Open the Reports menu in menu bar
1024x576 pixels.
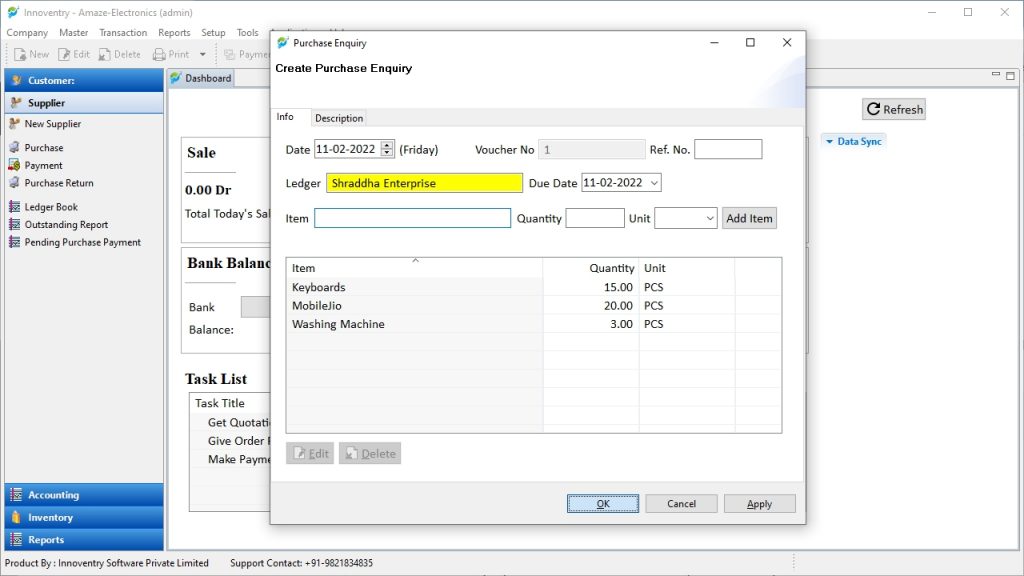174,33
